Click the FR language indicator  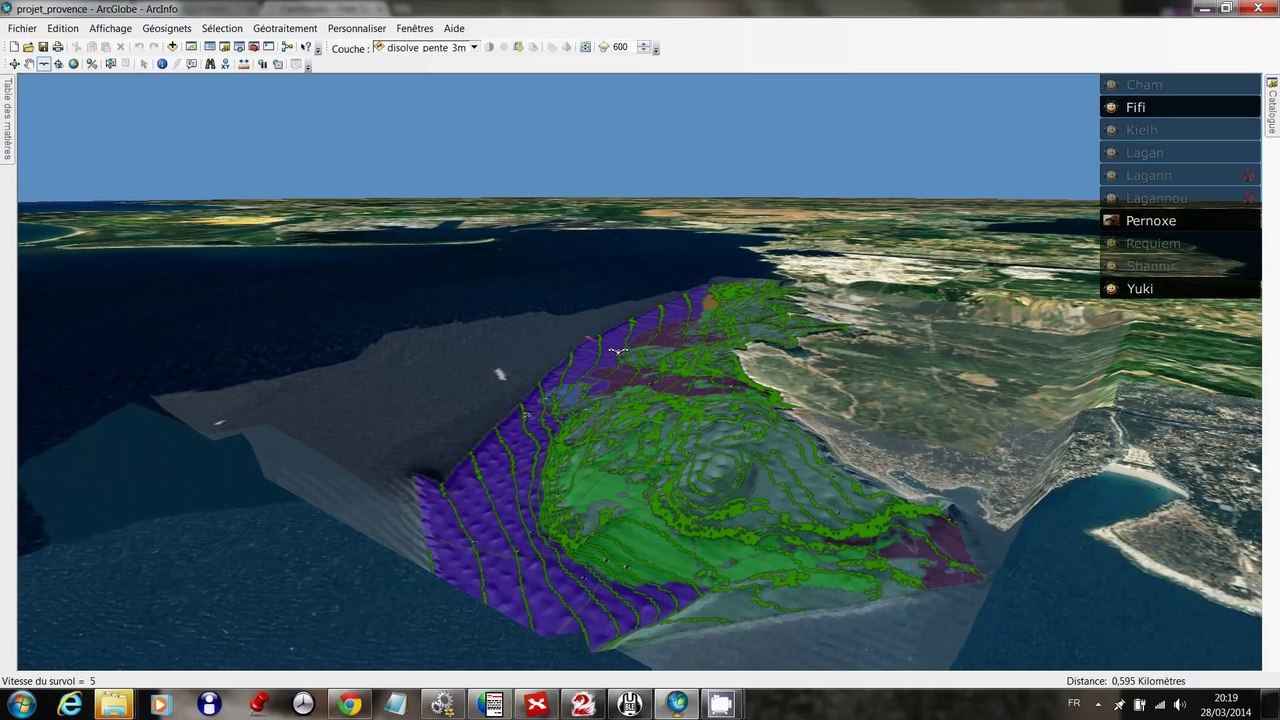(1074, 703)
